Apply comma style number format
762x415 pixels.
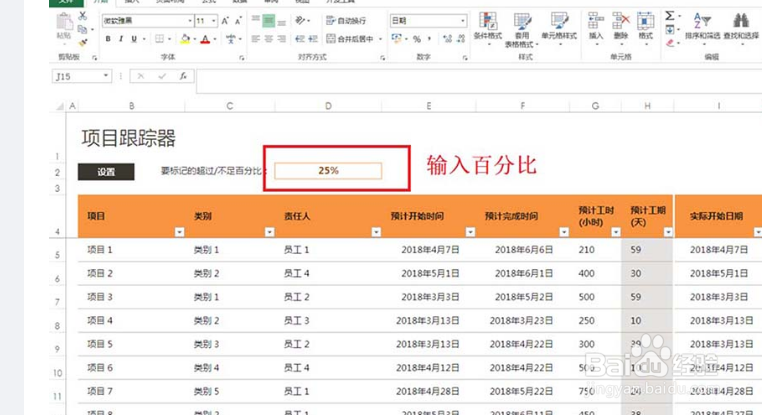coord(430,39)
